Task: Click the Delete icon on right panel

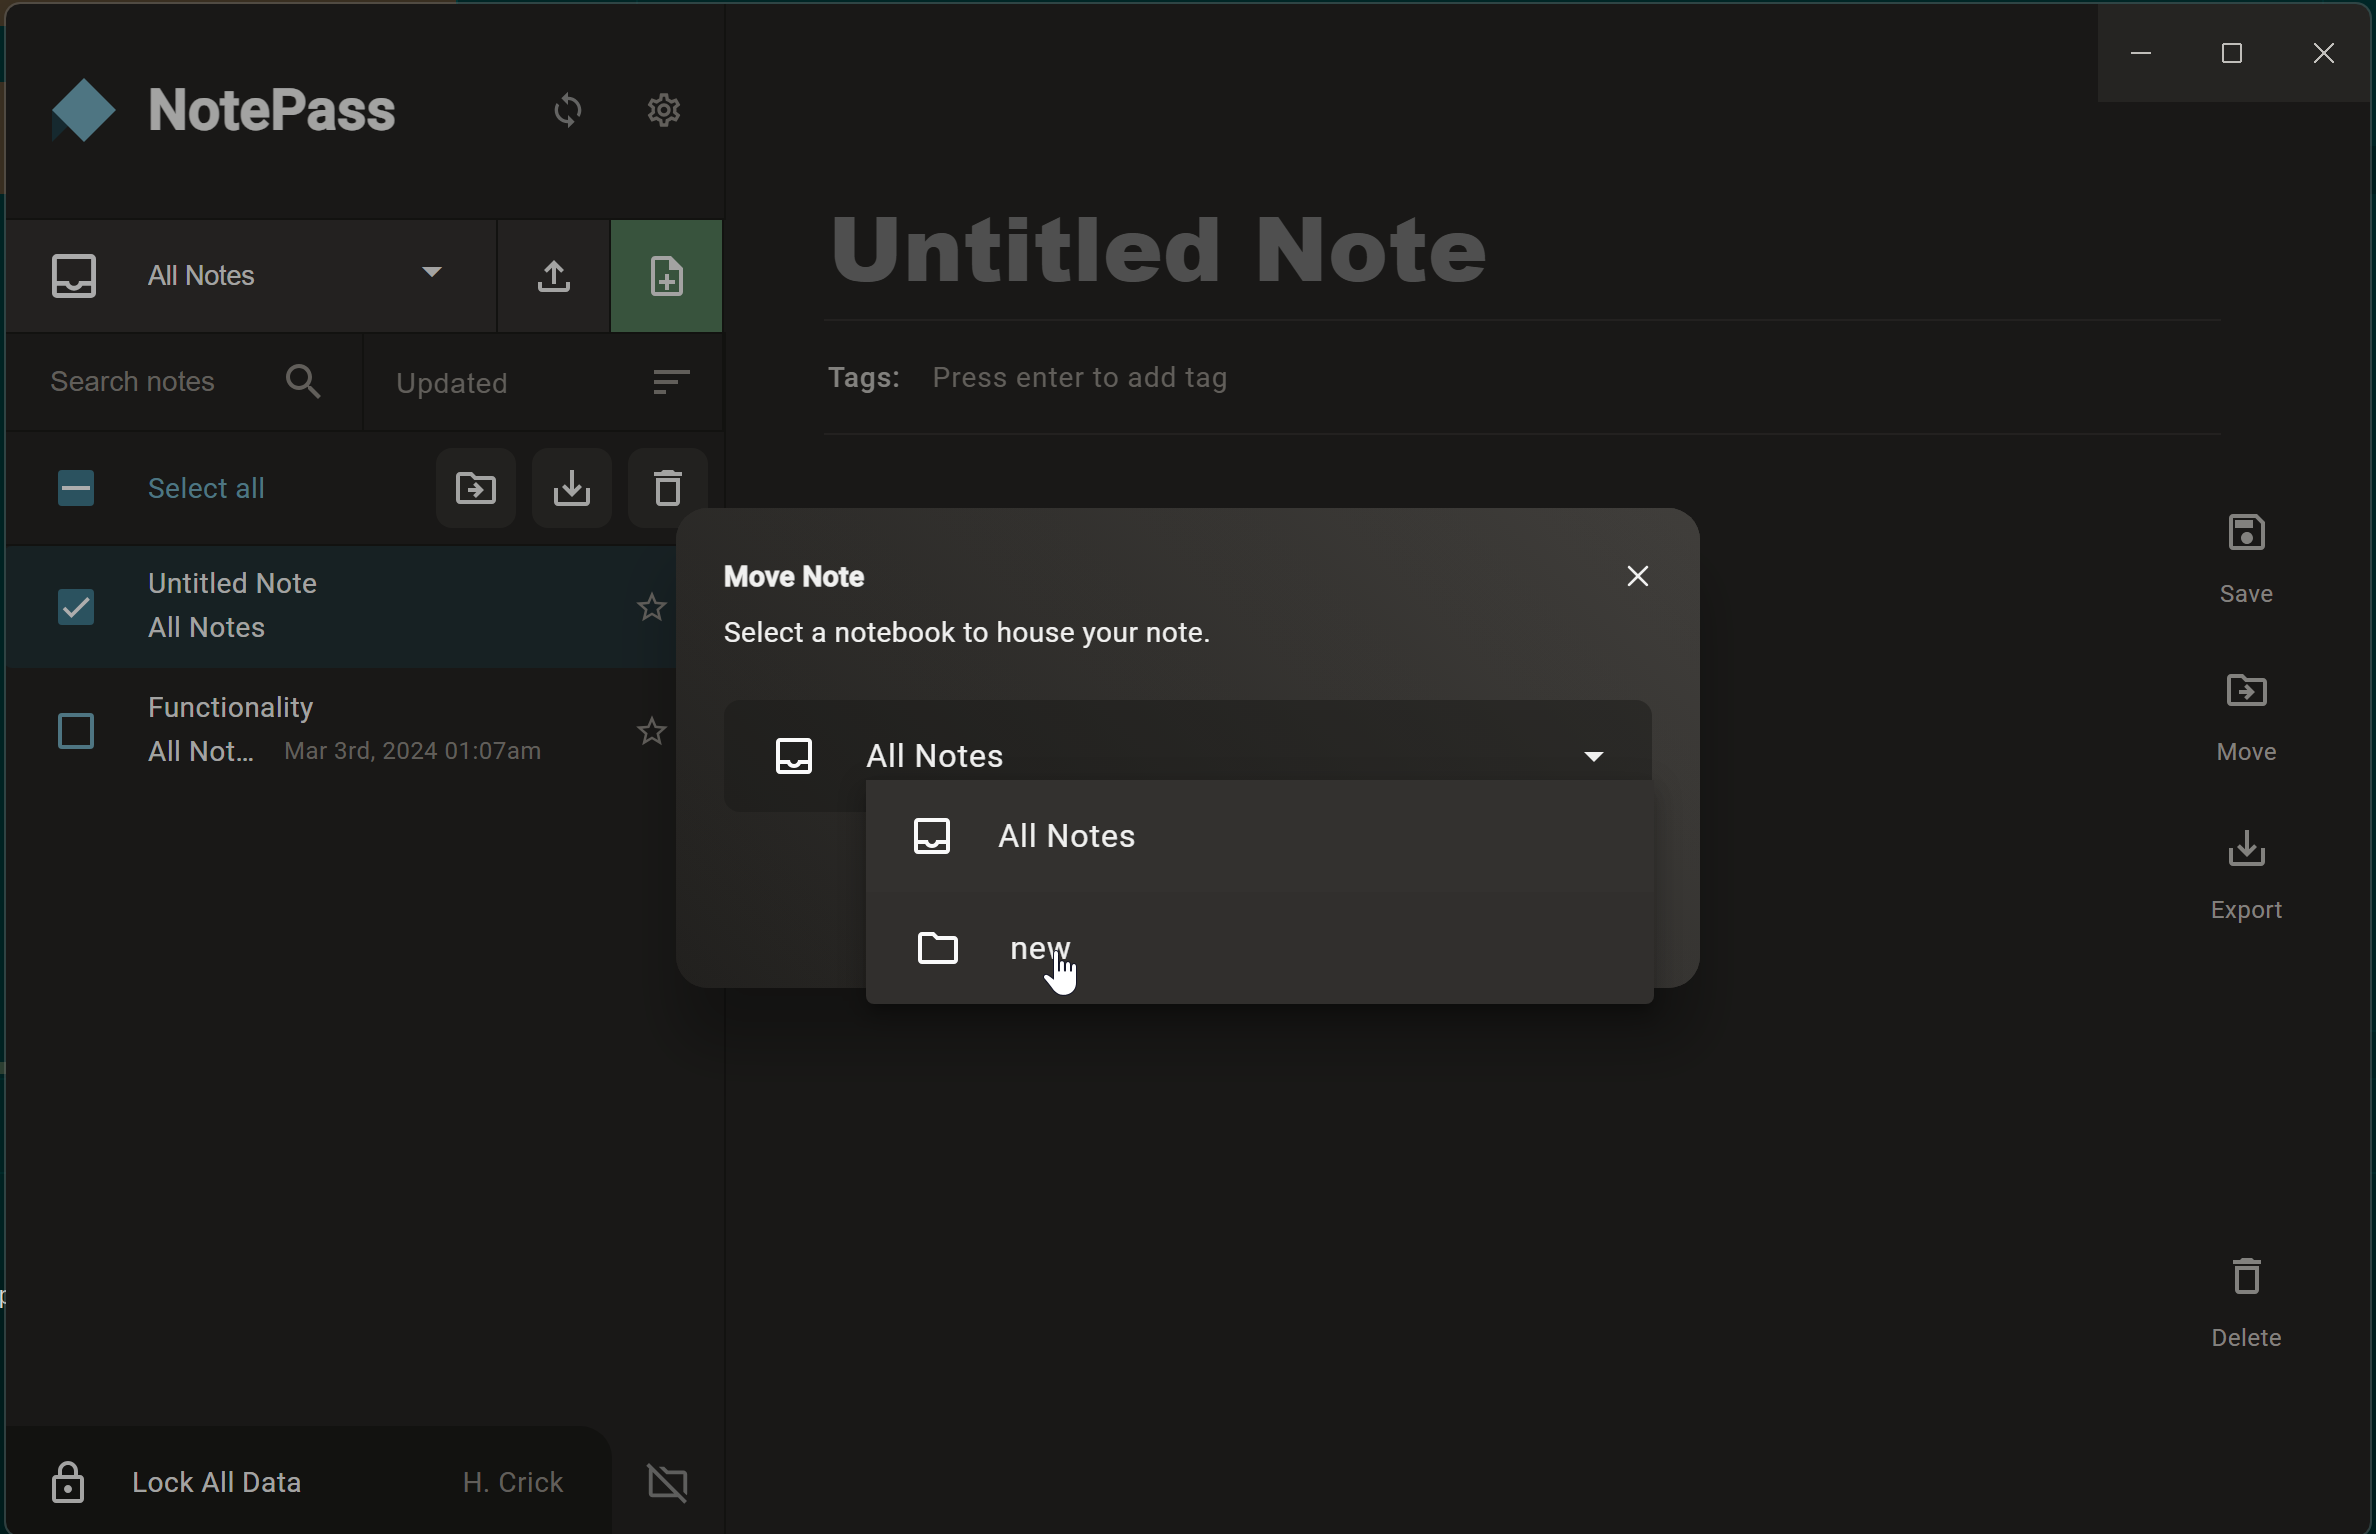Action: tap(2246, 1276)
